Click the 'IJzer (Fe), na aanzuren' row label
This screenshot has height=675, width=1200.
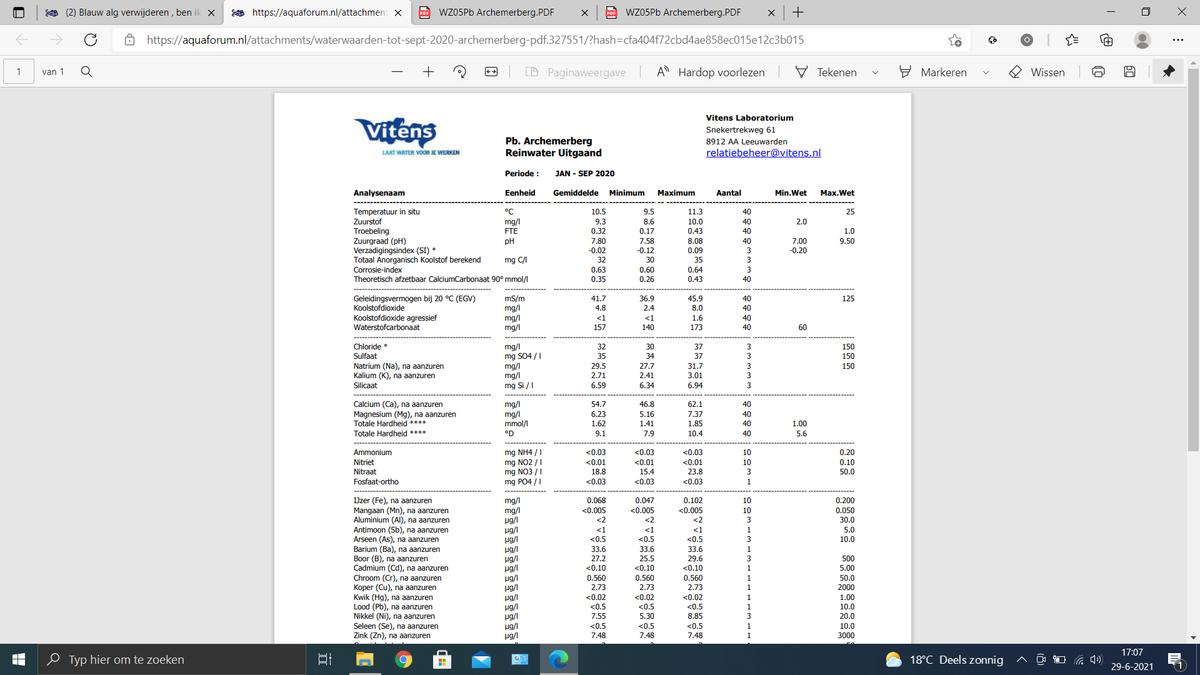click(x=393, y=500)
